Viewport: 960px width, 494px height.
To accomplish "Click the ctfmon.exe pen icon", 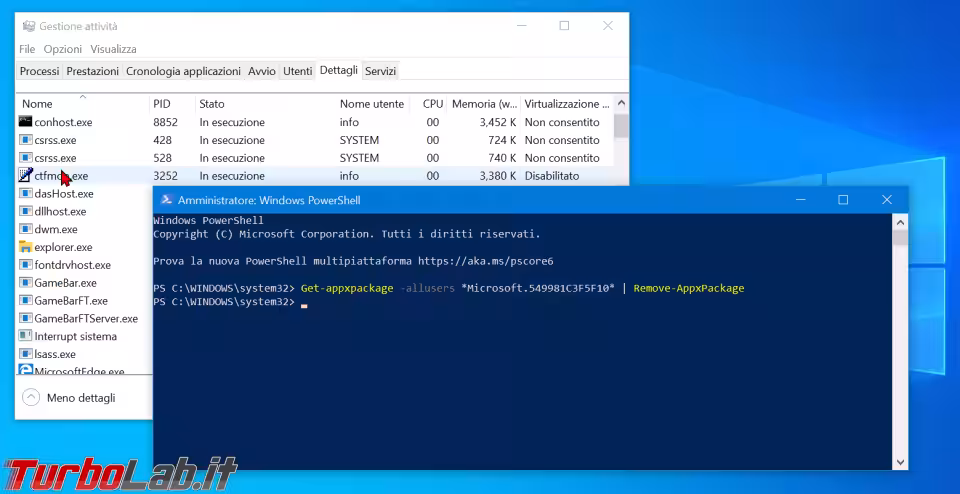I will [x=25, y=176].
